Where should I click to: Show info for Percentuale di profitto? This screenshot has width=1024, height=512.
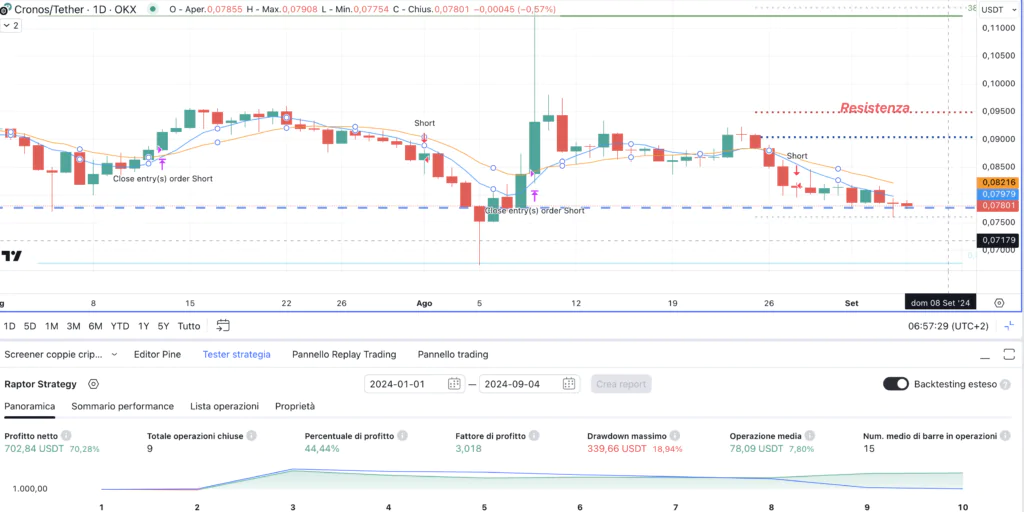(402, 436)
